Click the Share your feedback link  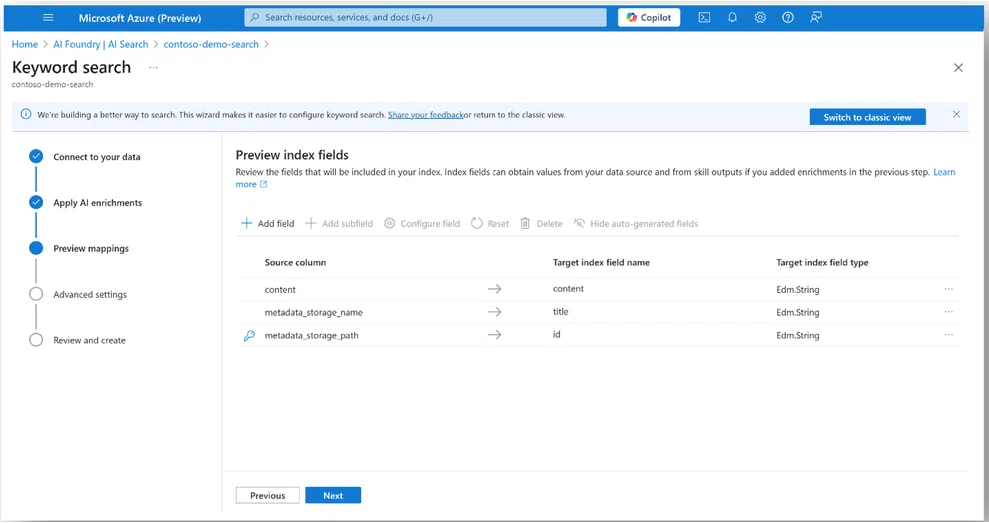pos(426,115)
